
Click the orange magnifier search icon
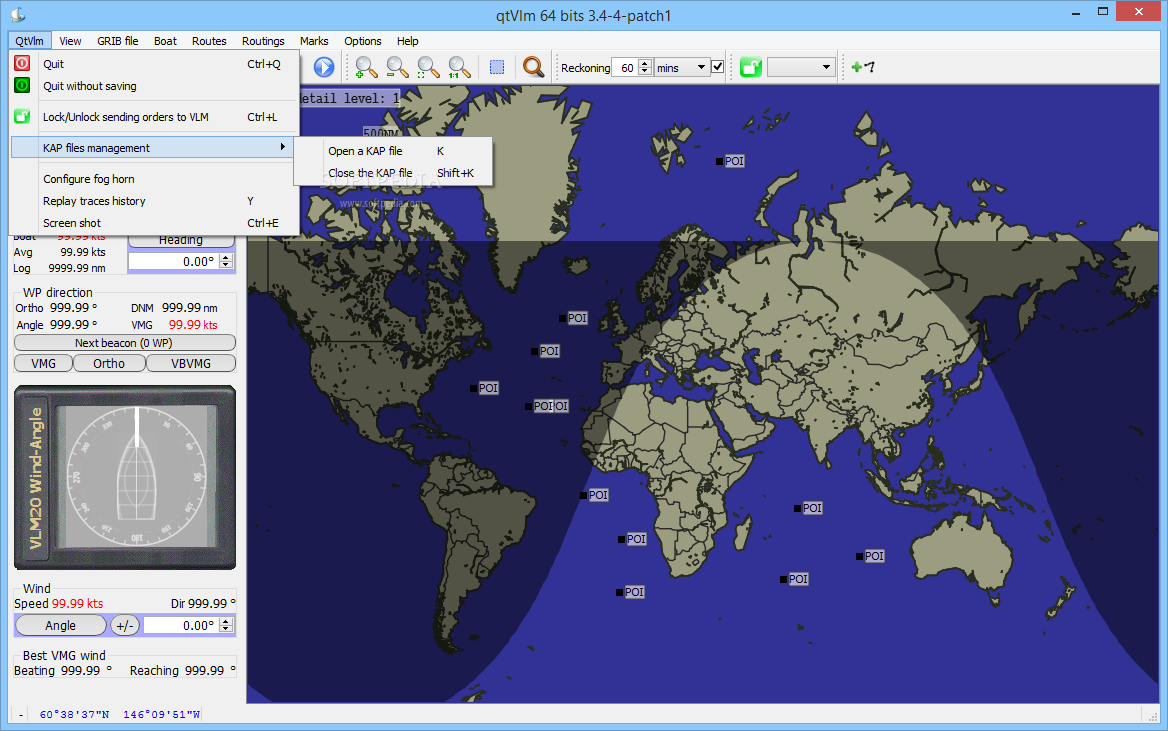[533, 67]
